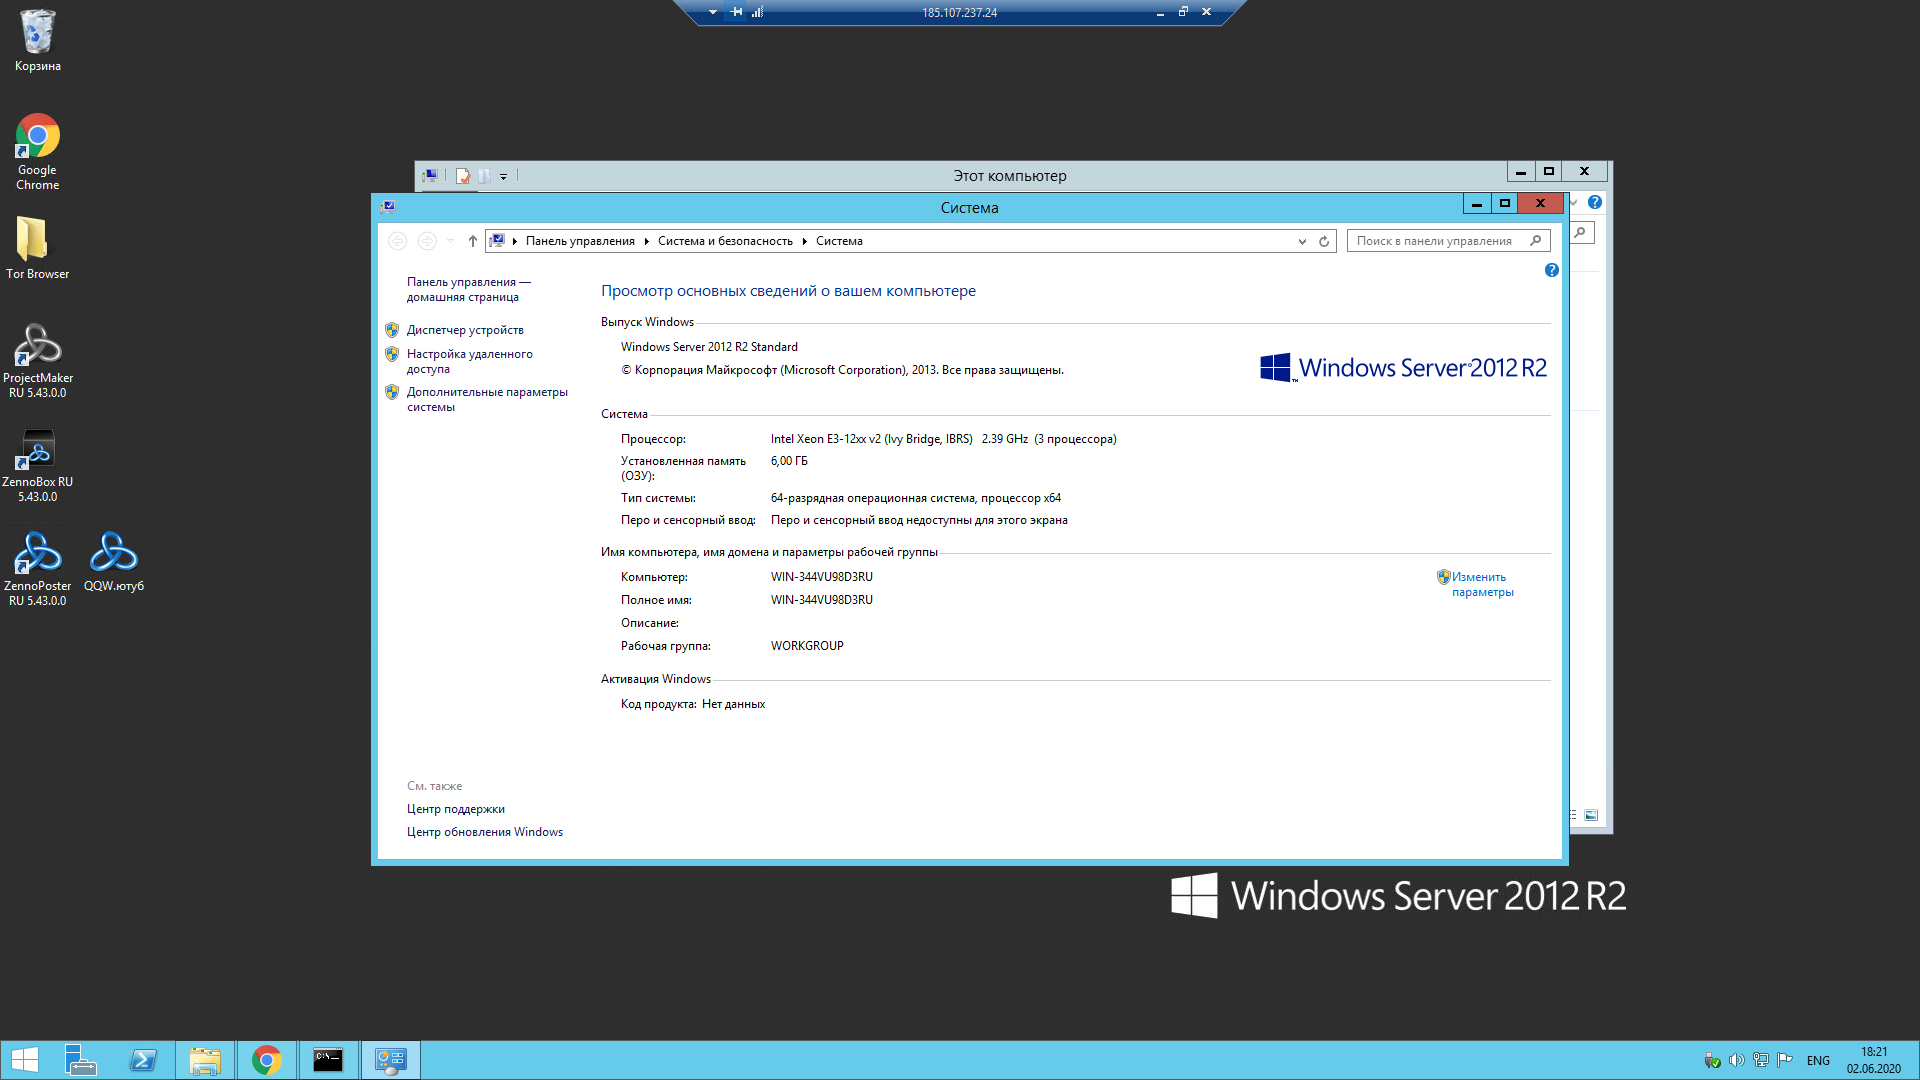Open File Explorer from the taskbar
Image resolution: width=1920 pixels, height=1080 pixels.
(x=205, y=1060)
